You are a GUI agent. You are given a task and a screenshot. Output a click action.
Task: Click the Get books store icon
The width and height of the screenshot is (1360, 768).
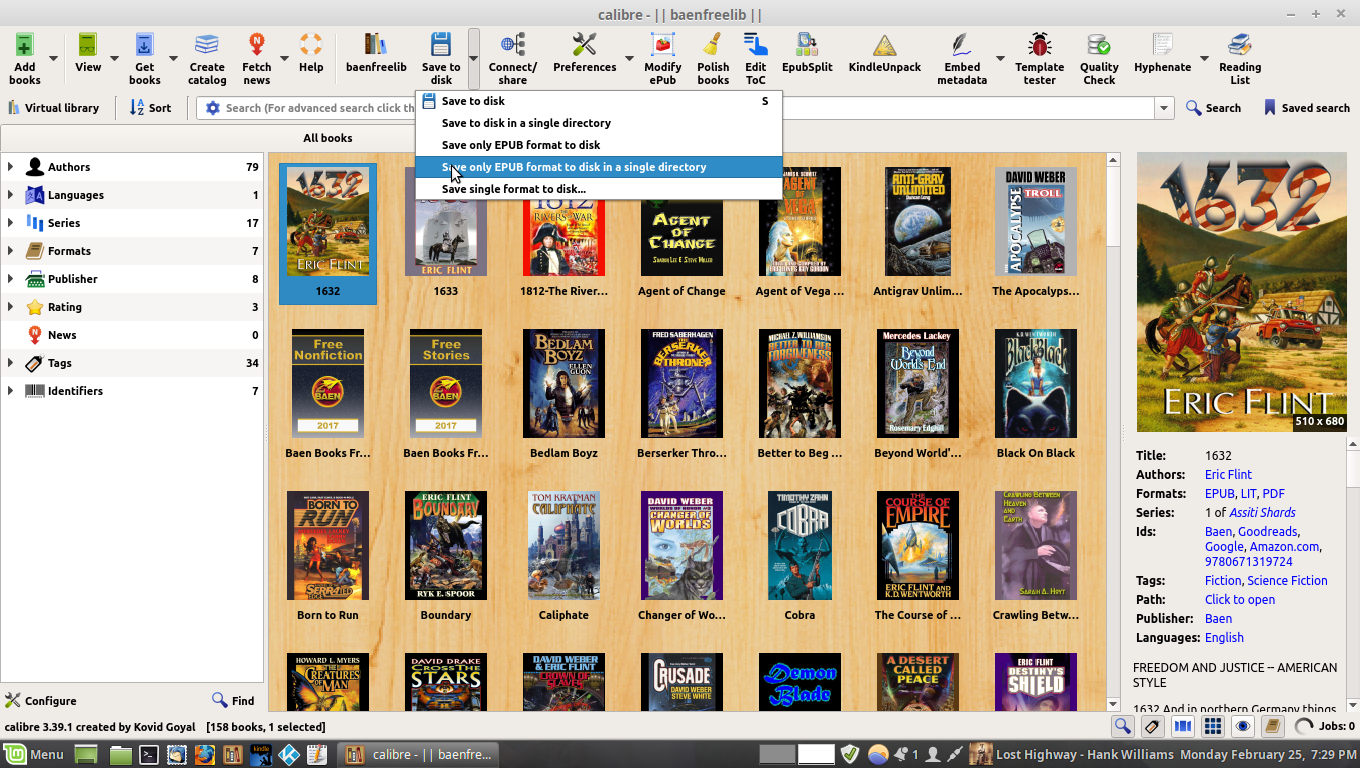point(145,46)
